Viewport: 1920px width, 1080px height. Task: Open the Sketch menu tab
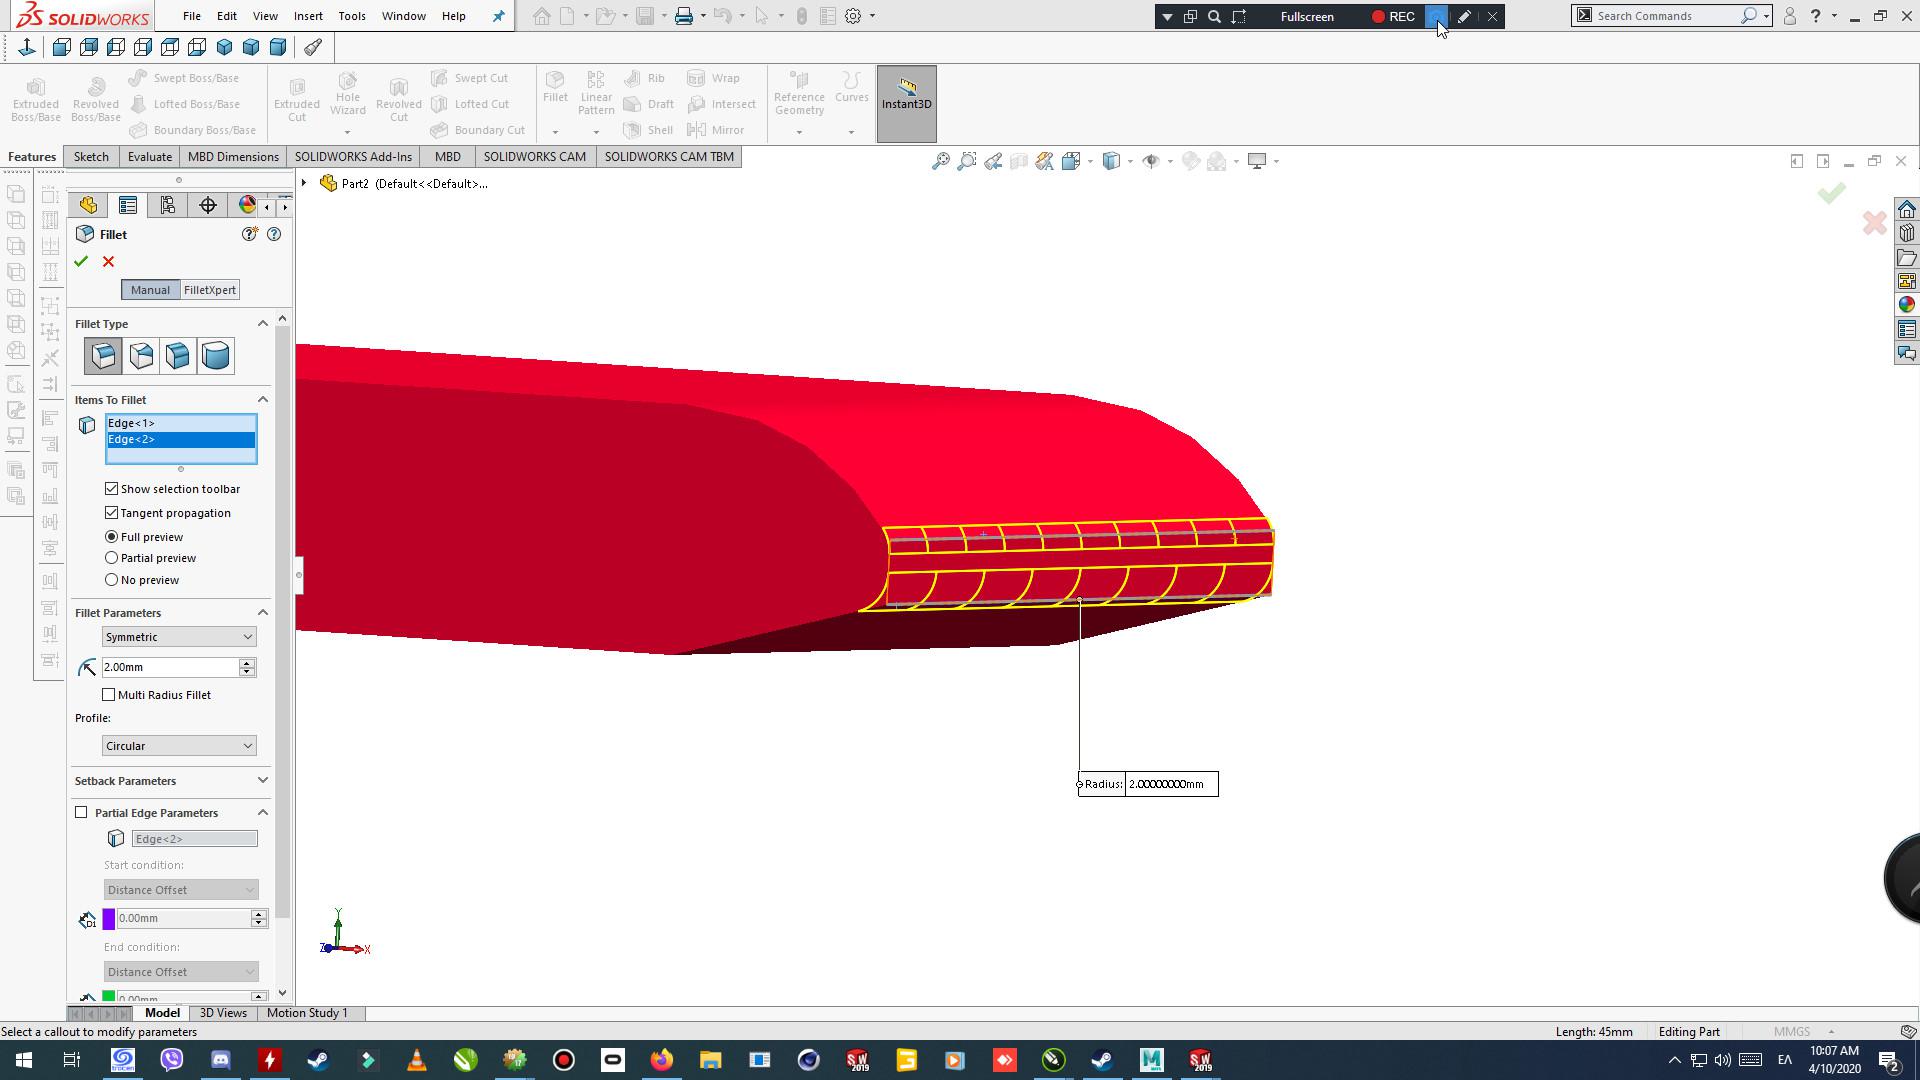(90, 156)
